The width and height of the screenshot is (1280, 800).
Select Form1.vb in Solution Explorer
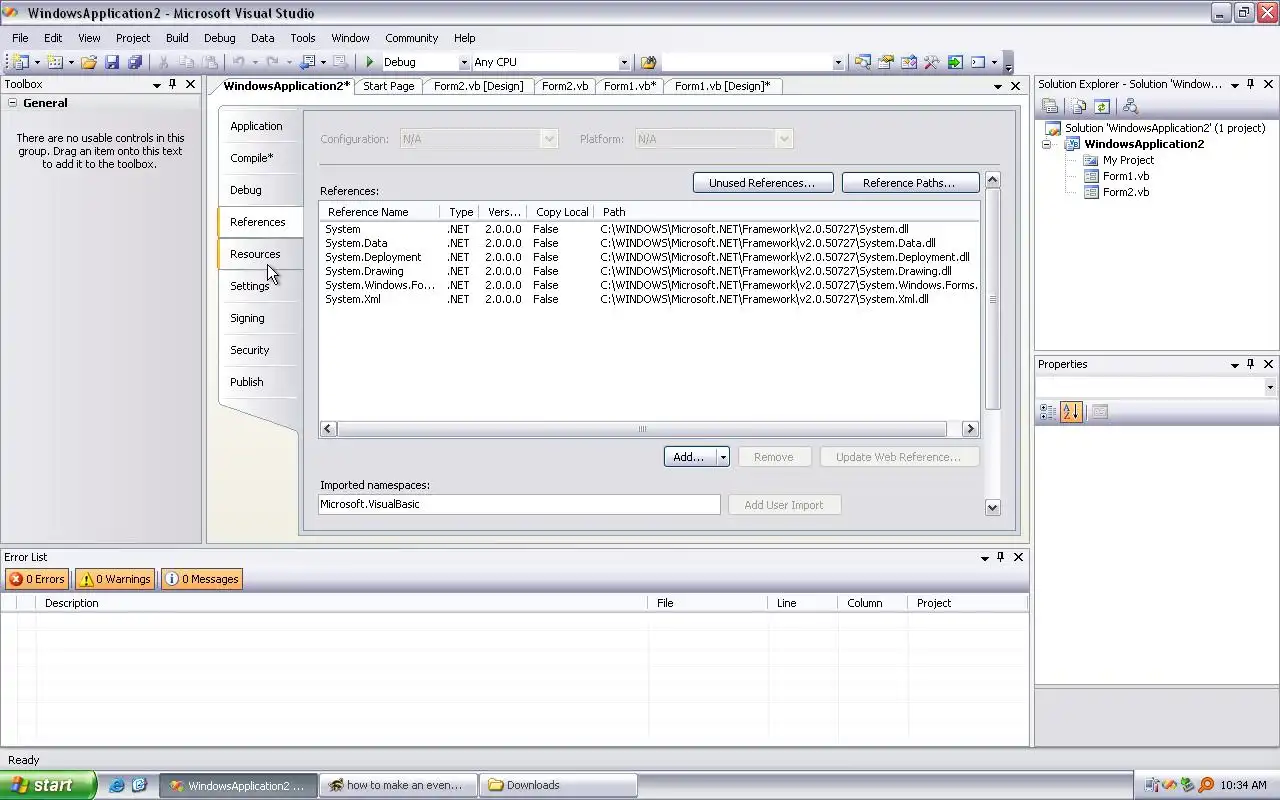coord(1125,176)
